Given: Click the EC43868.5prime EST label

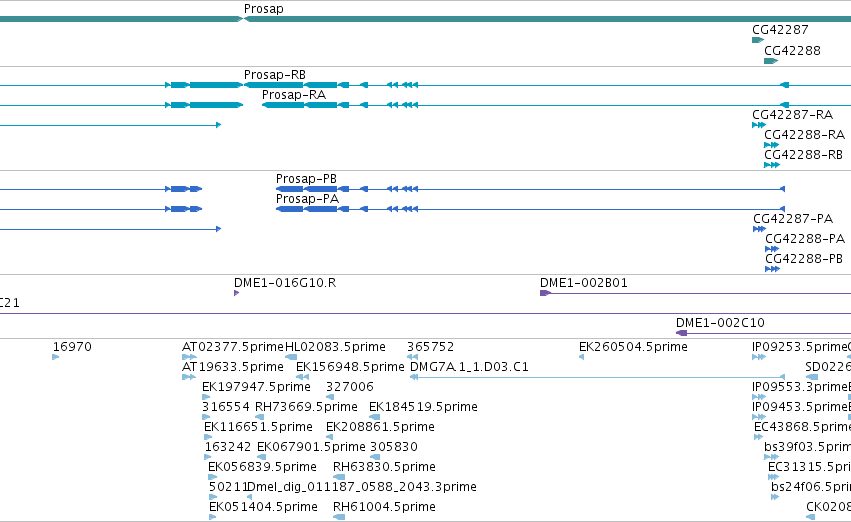Looking at the screenshot, I should (x=802, y=428).
